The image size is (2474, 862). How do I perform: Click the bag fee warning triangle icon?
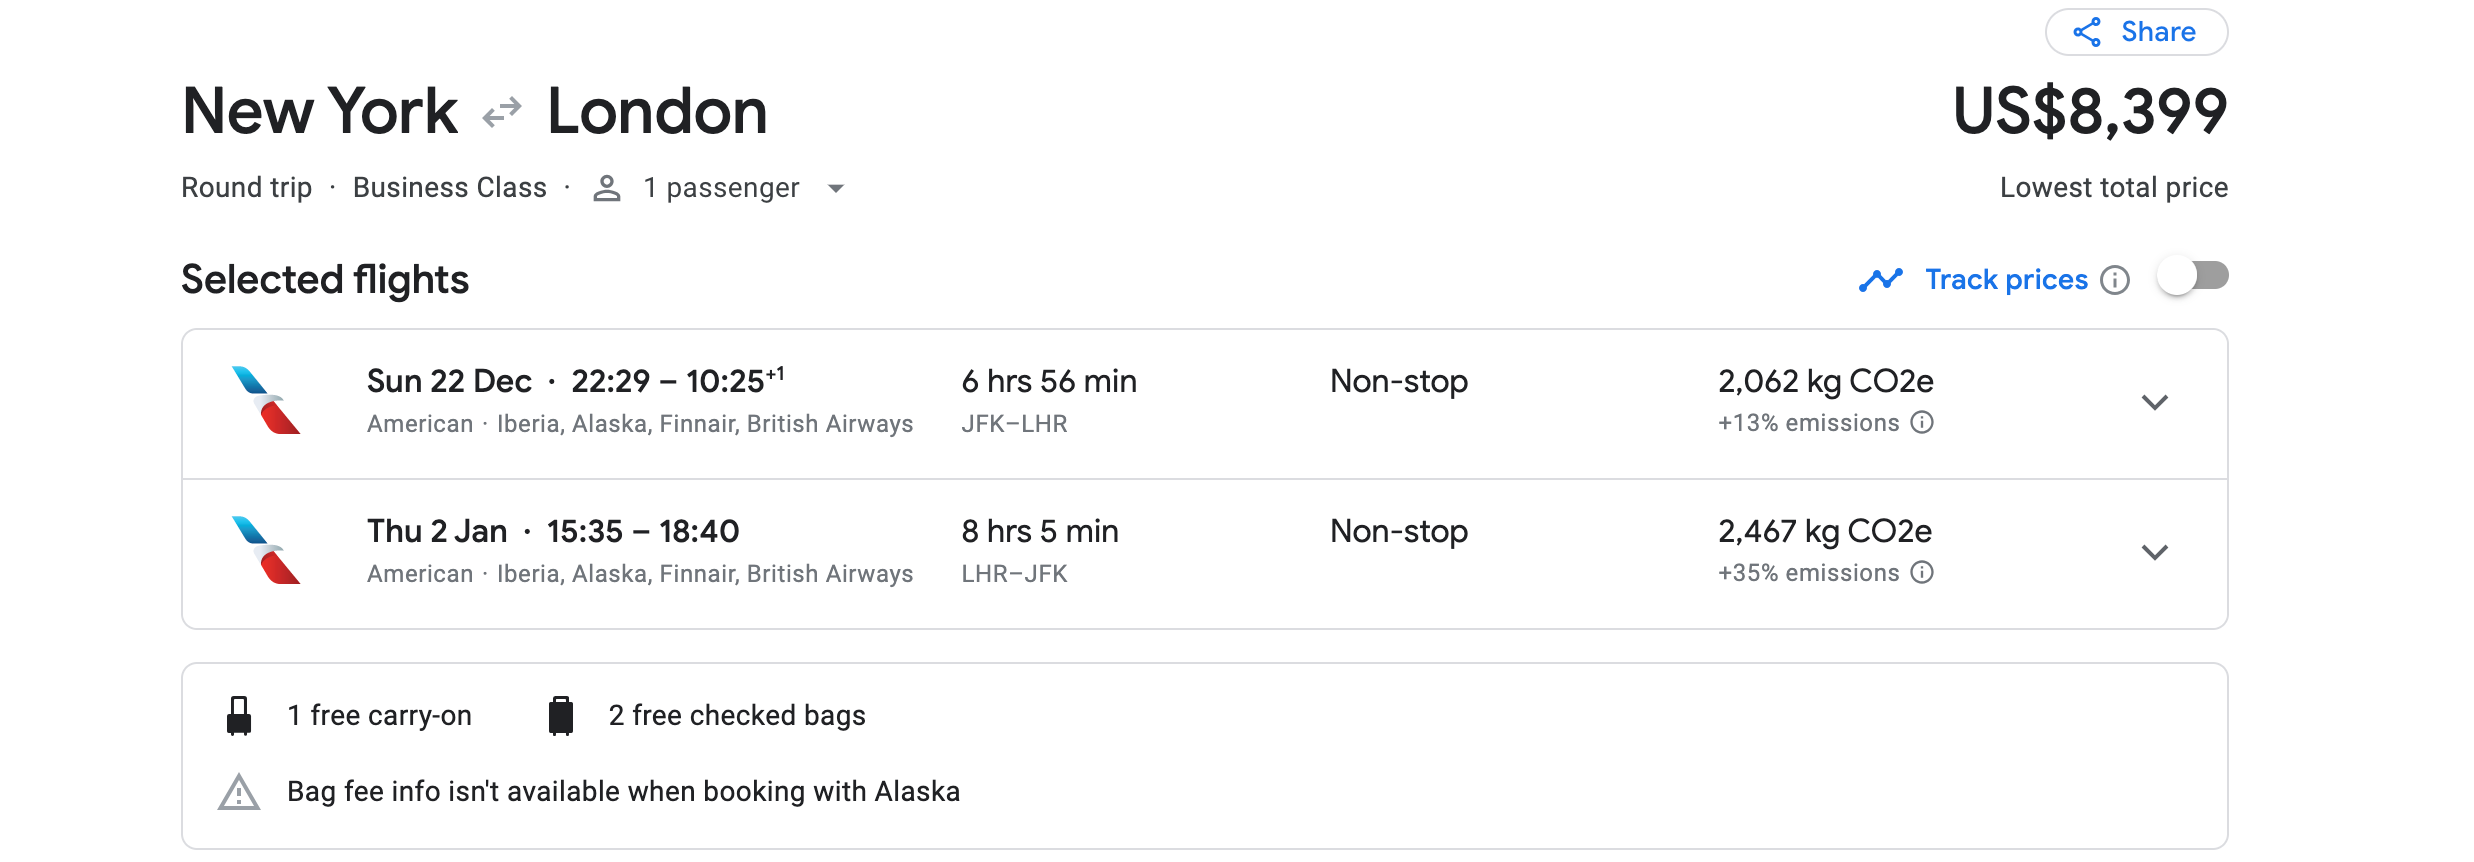pyautogui.click(x=239, y=792)
